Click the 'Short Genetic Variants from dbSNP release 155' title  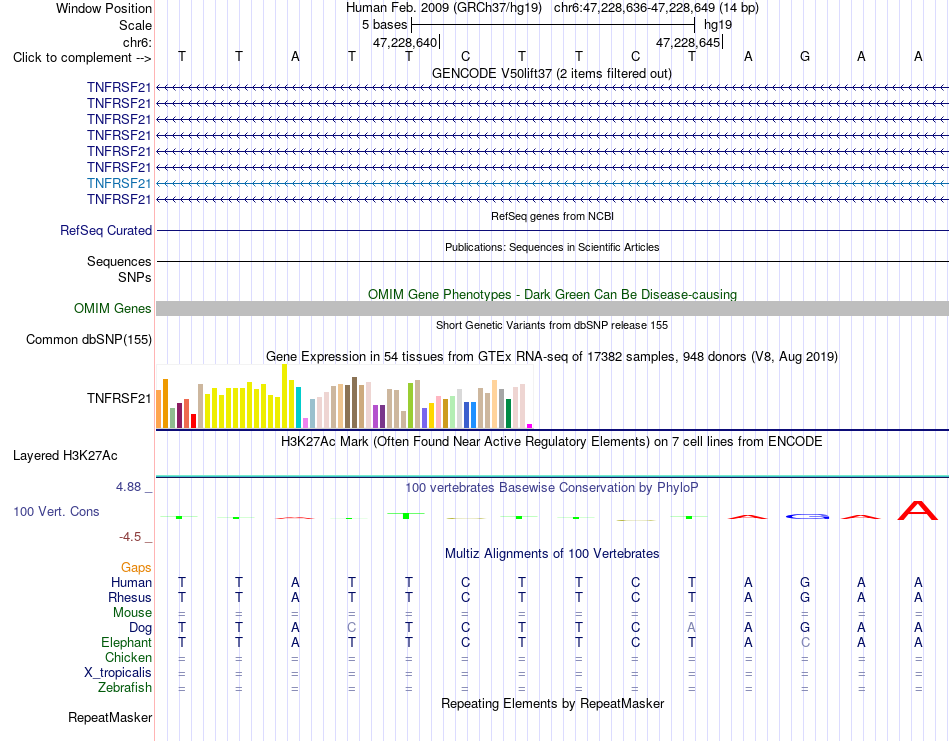point(552,325)
